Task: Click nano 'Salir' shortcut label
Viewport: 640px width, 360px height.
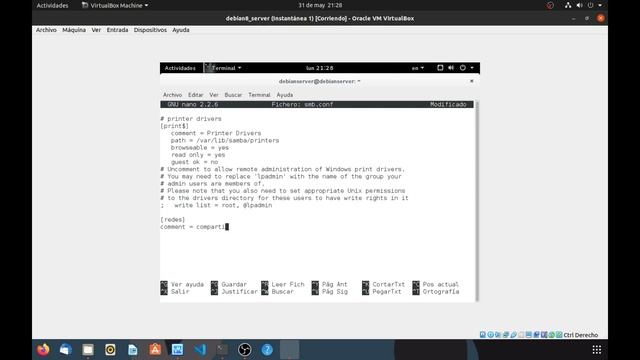Action: 180,292
